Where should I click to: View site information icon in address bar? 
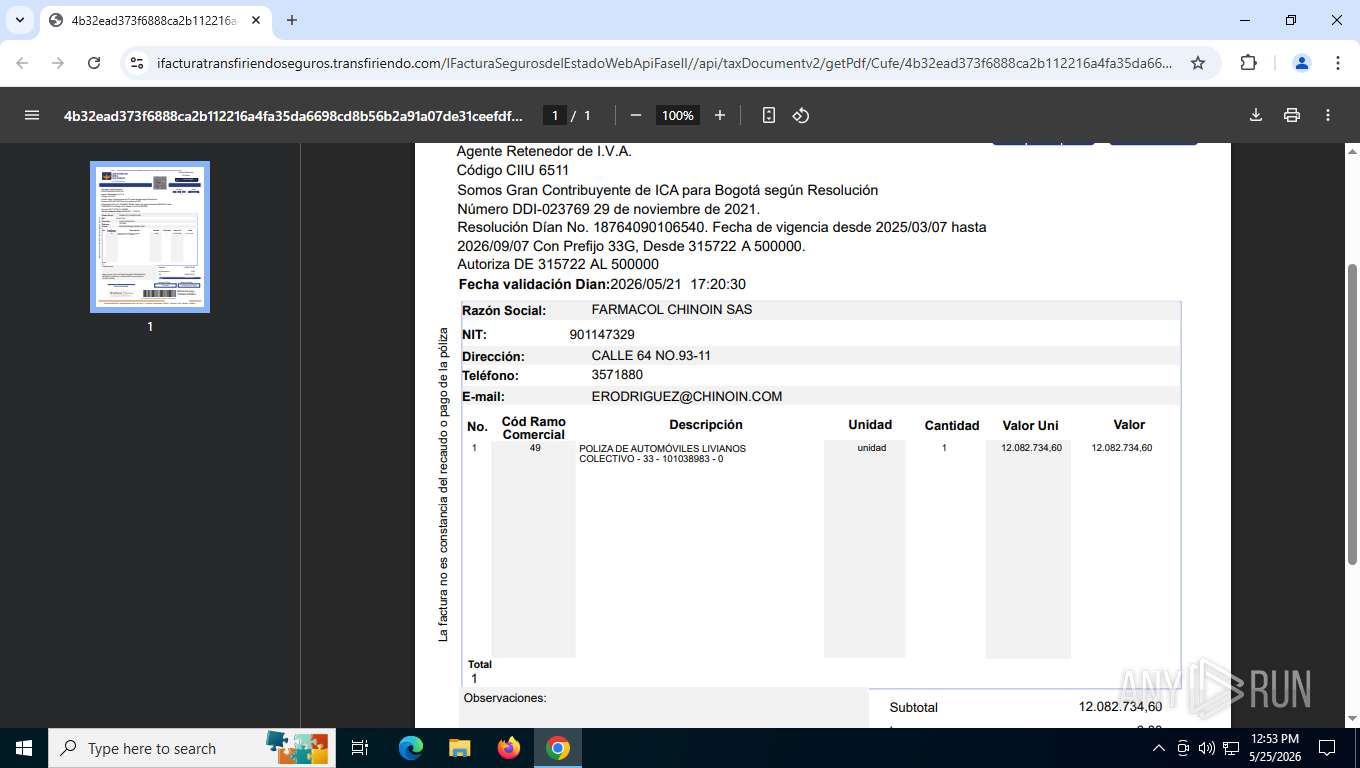click(x=137, y=63)
